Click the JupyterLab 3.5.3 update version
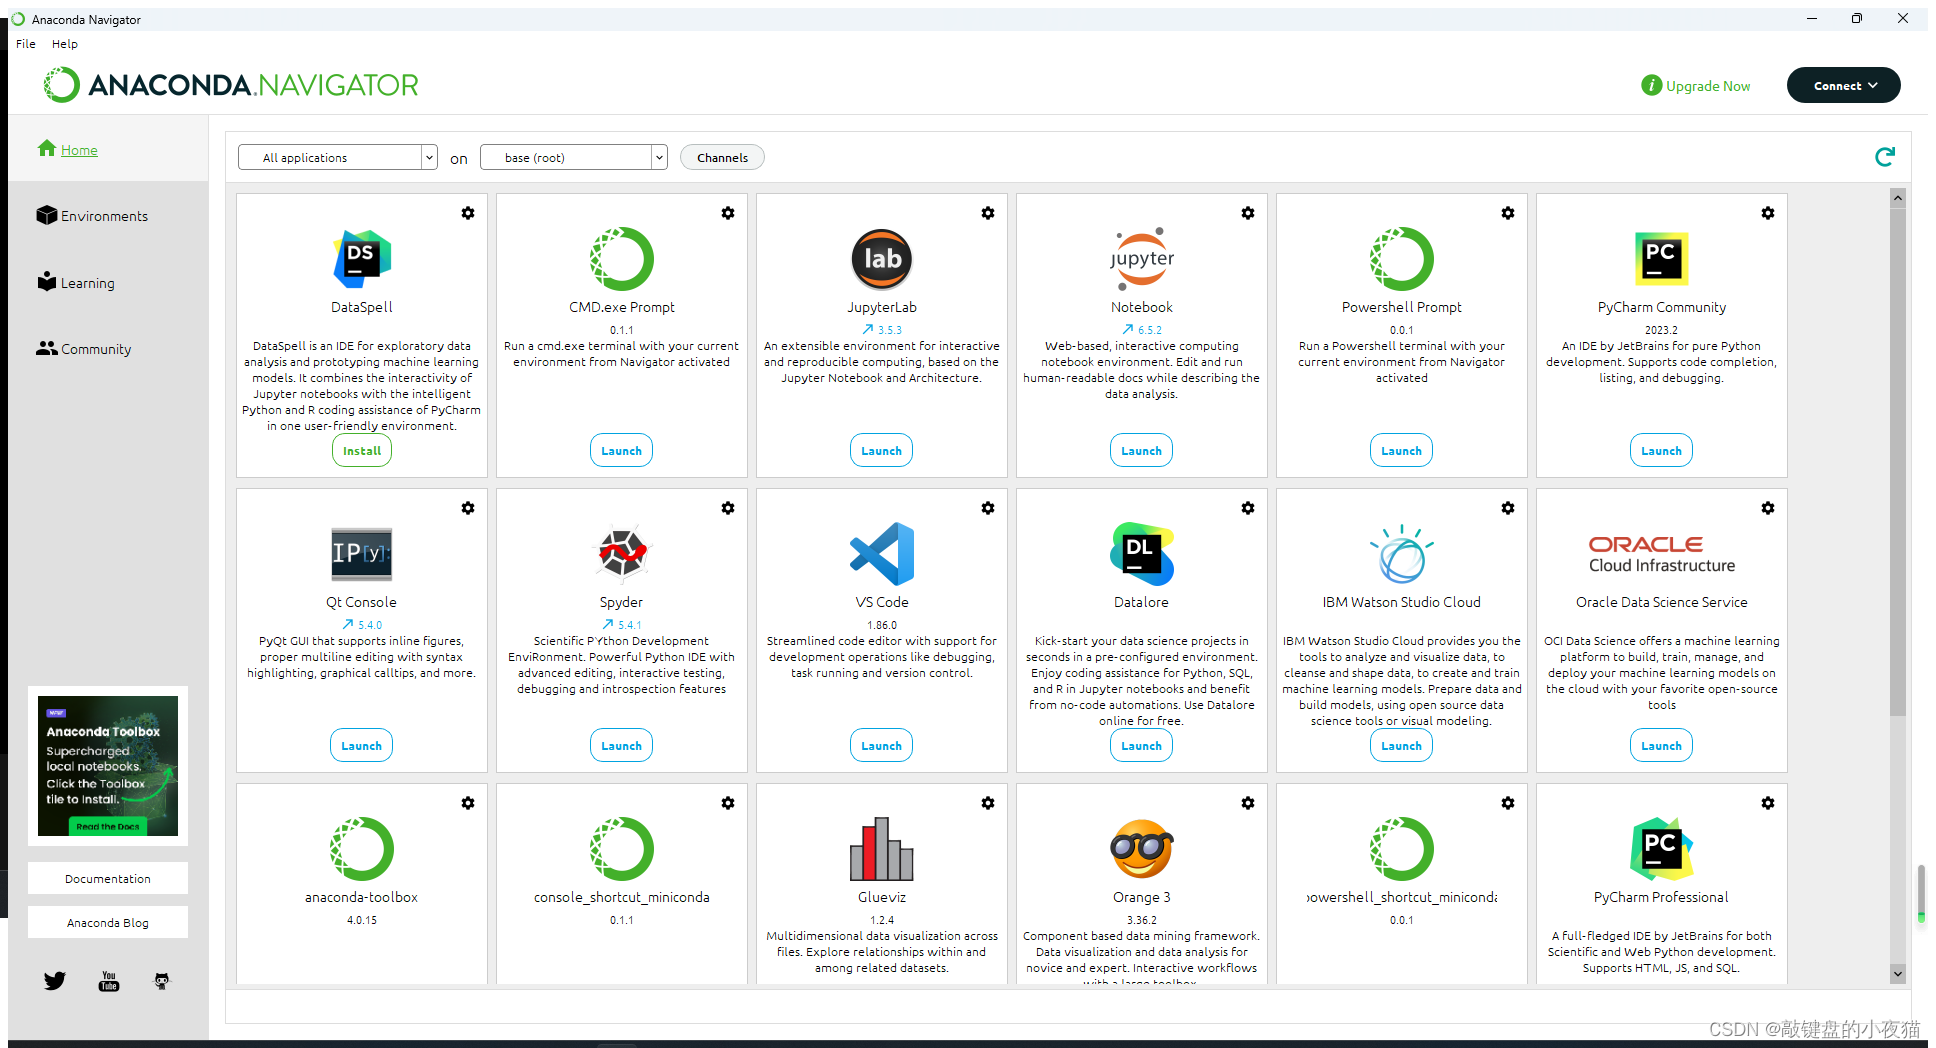1936x1048 pixels. pyautogui.click(x=882, y=330)
